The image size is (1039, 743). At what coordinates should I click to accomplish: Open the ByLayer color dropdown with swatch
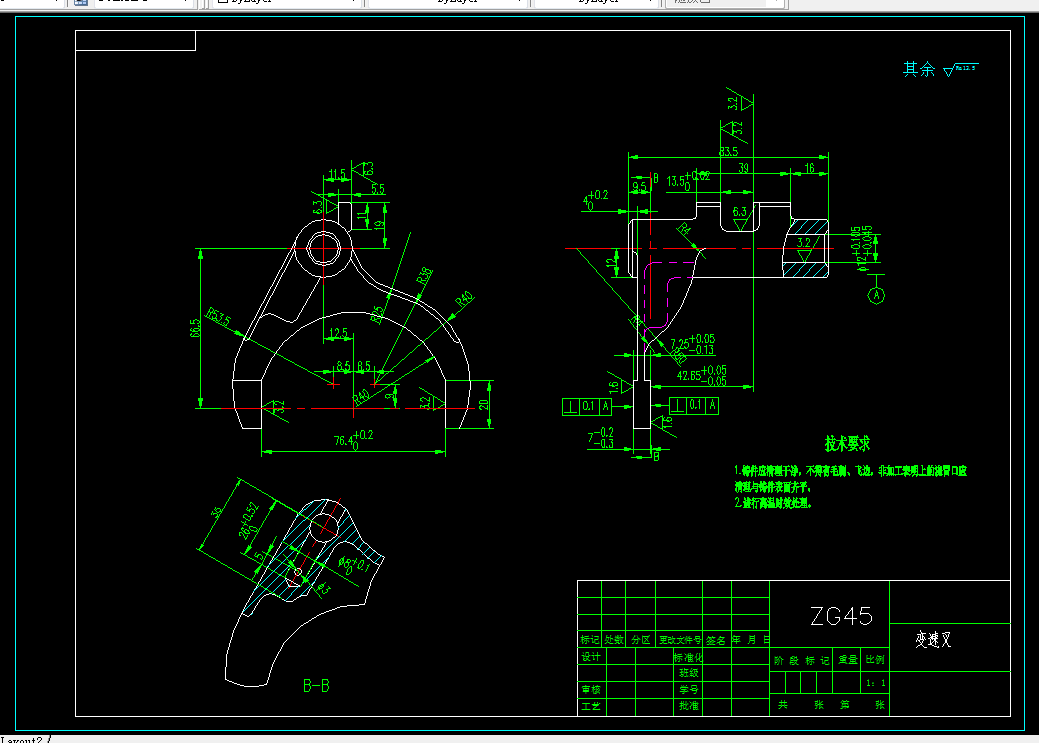pyautogui.click(x=286, y=2)
